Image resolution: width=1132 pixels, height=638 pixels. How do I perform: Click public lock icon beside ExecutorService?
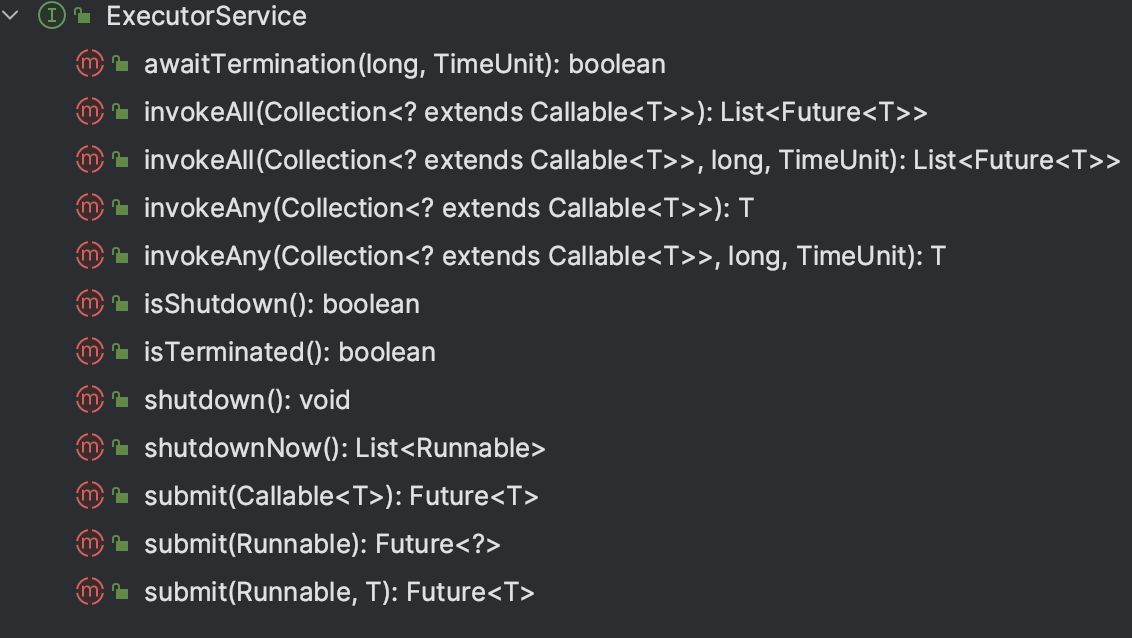(82, 17)
